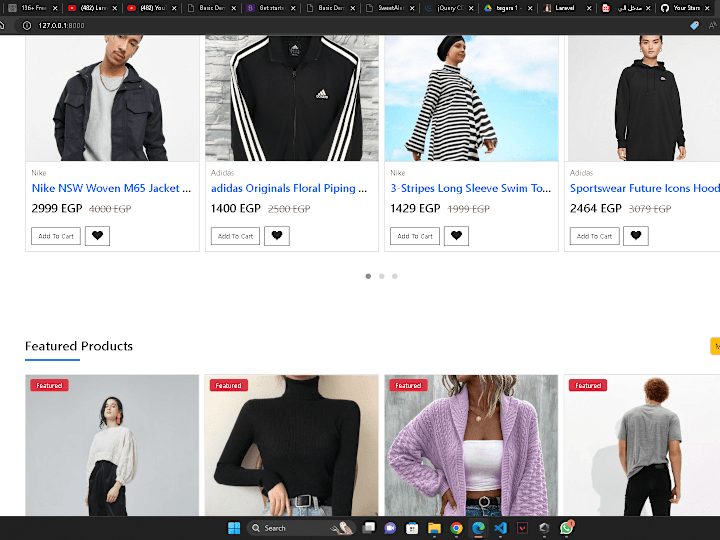720x540 pixels.
Task: Add adidas Originals Floral Piping to cart
Action: [x=236, y=236]
